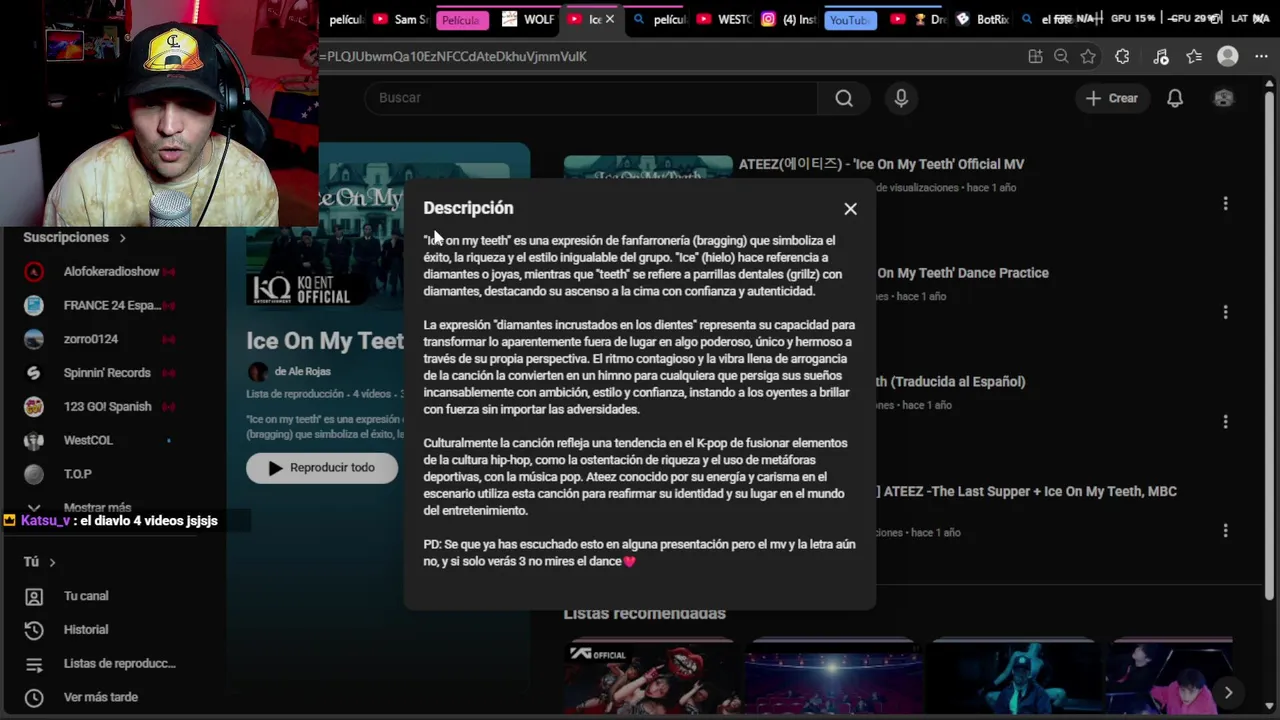The image size is (1280, 720).
Task: Open the browser three-dot settings menu
Action: coord(1261,57)
